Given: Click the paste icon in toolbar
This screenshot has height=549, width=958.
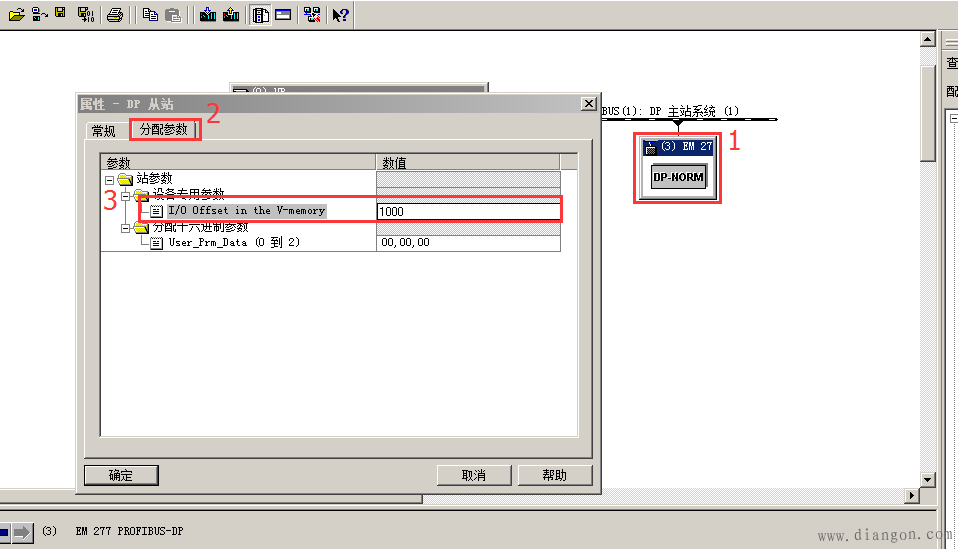Looking at the screenshot, I should [x=174, y=15].
